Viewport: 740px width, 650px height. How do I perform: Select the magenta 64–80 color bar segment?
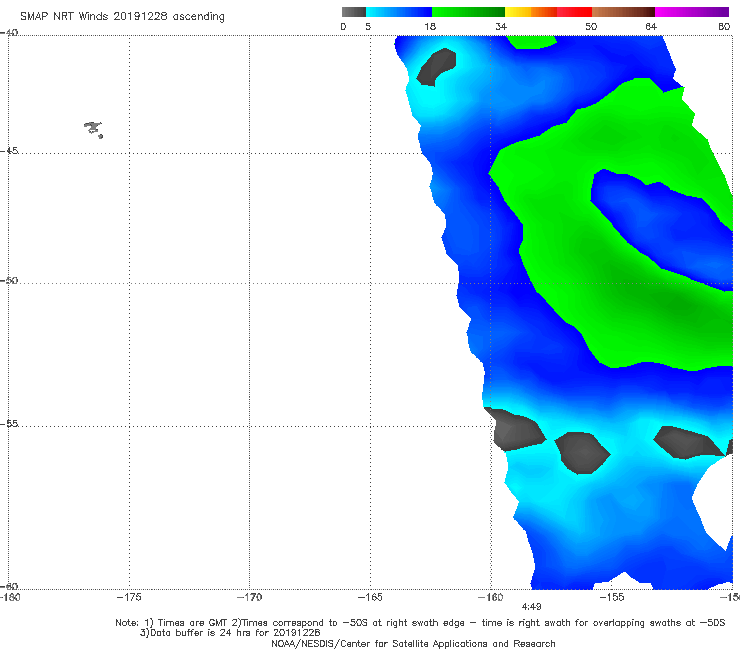pos(692,12)
